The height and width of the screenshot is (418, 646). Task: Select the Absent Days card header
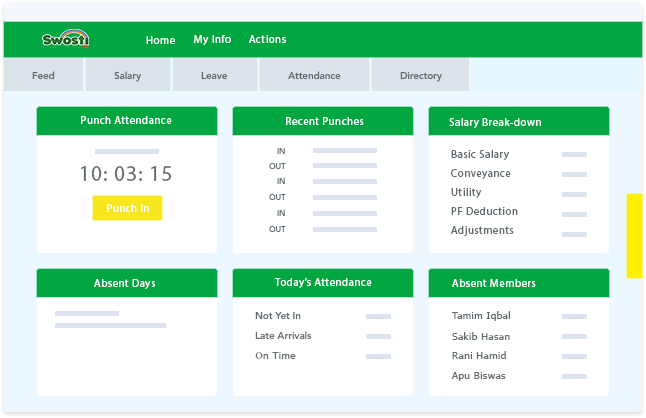pyautogui.click(x=127, y=283)
